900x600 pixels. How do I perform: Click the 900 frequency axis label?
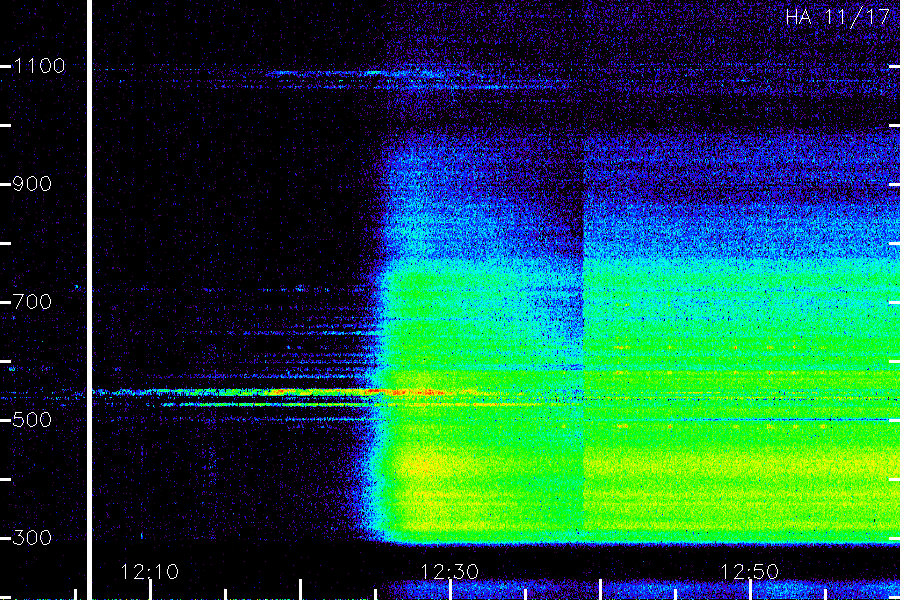pyautogui.click(x=32, y=184)
